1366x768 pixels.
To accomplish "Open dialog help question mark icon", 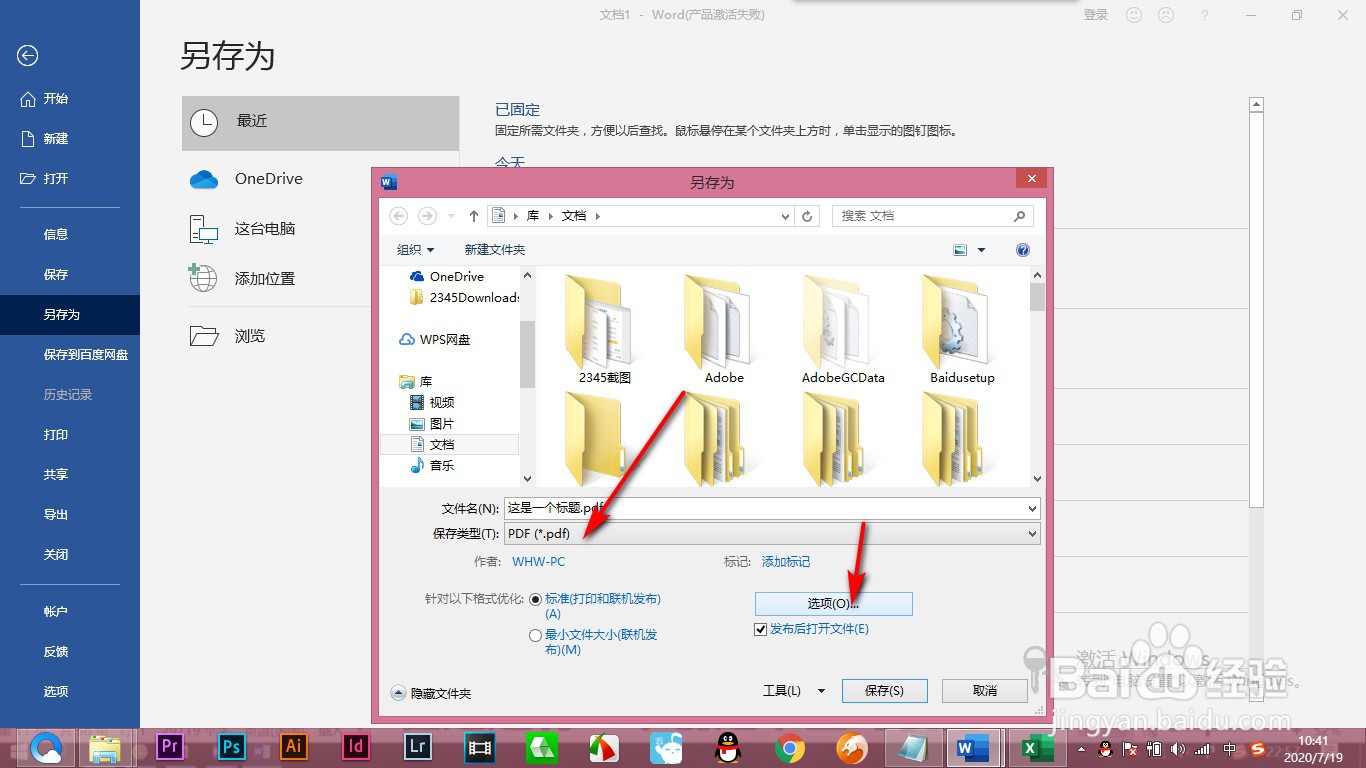I will click(1022, 250).
